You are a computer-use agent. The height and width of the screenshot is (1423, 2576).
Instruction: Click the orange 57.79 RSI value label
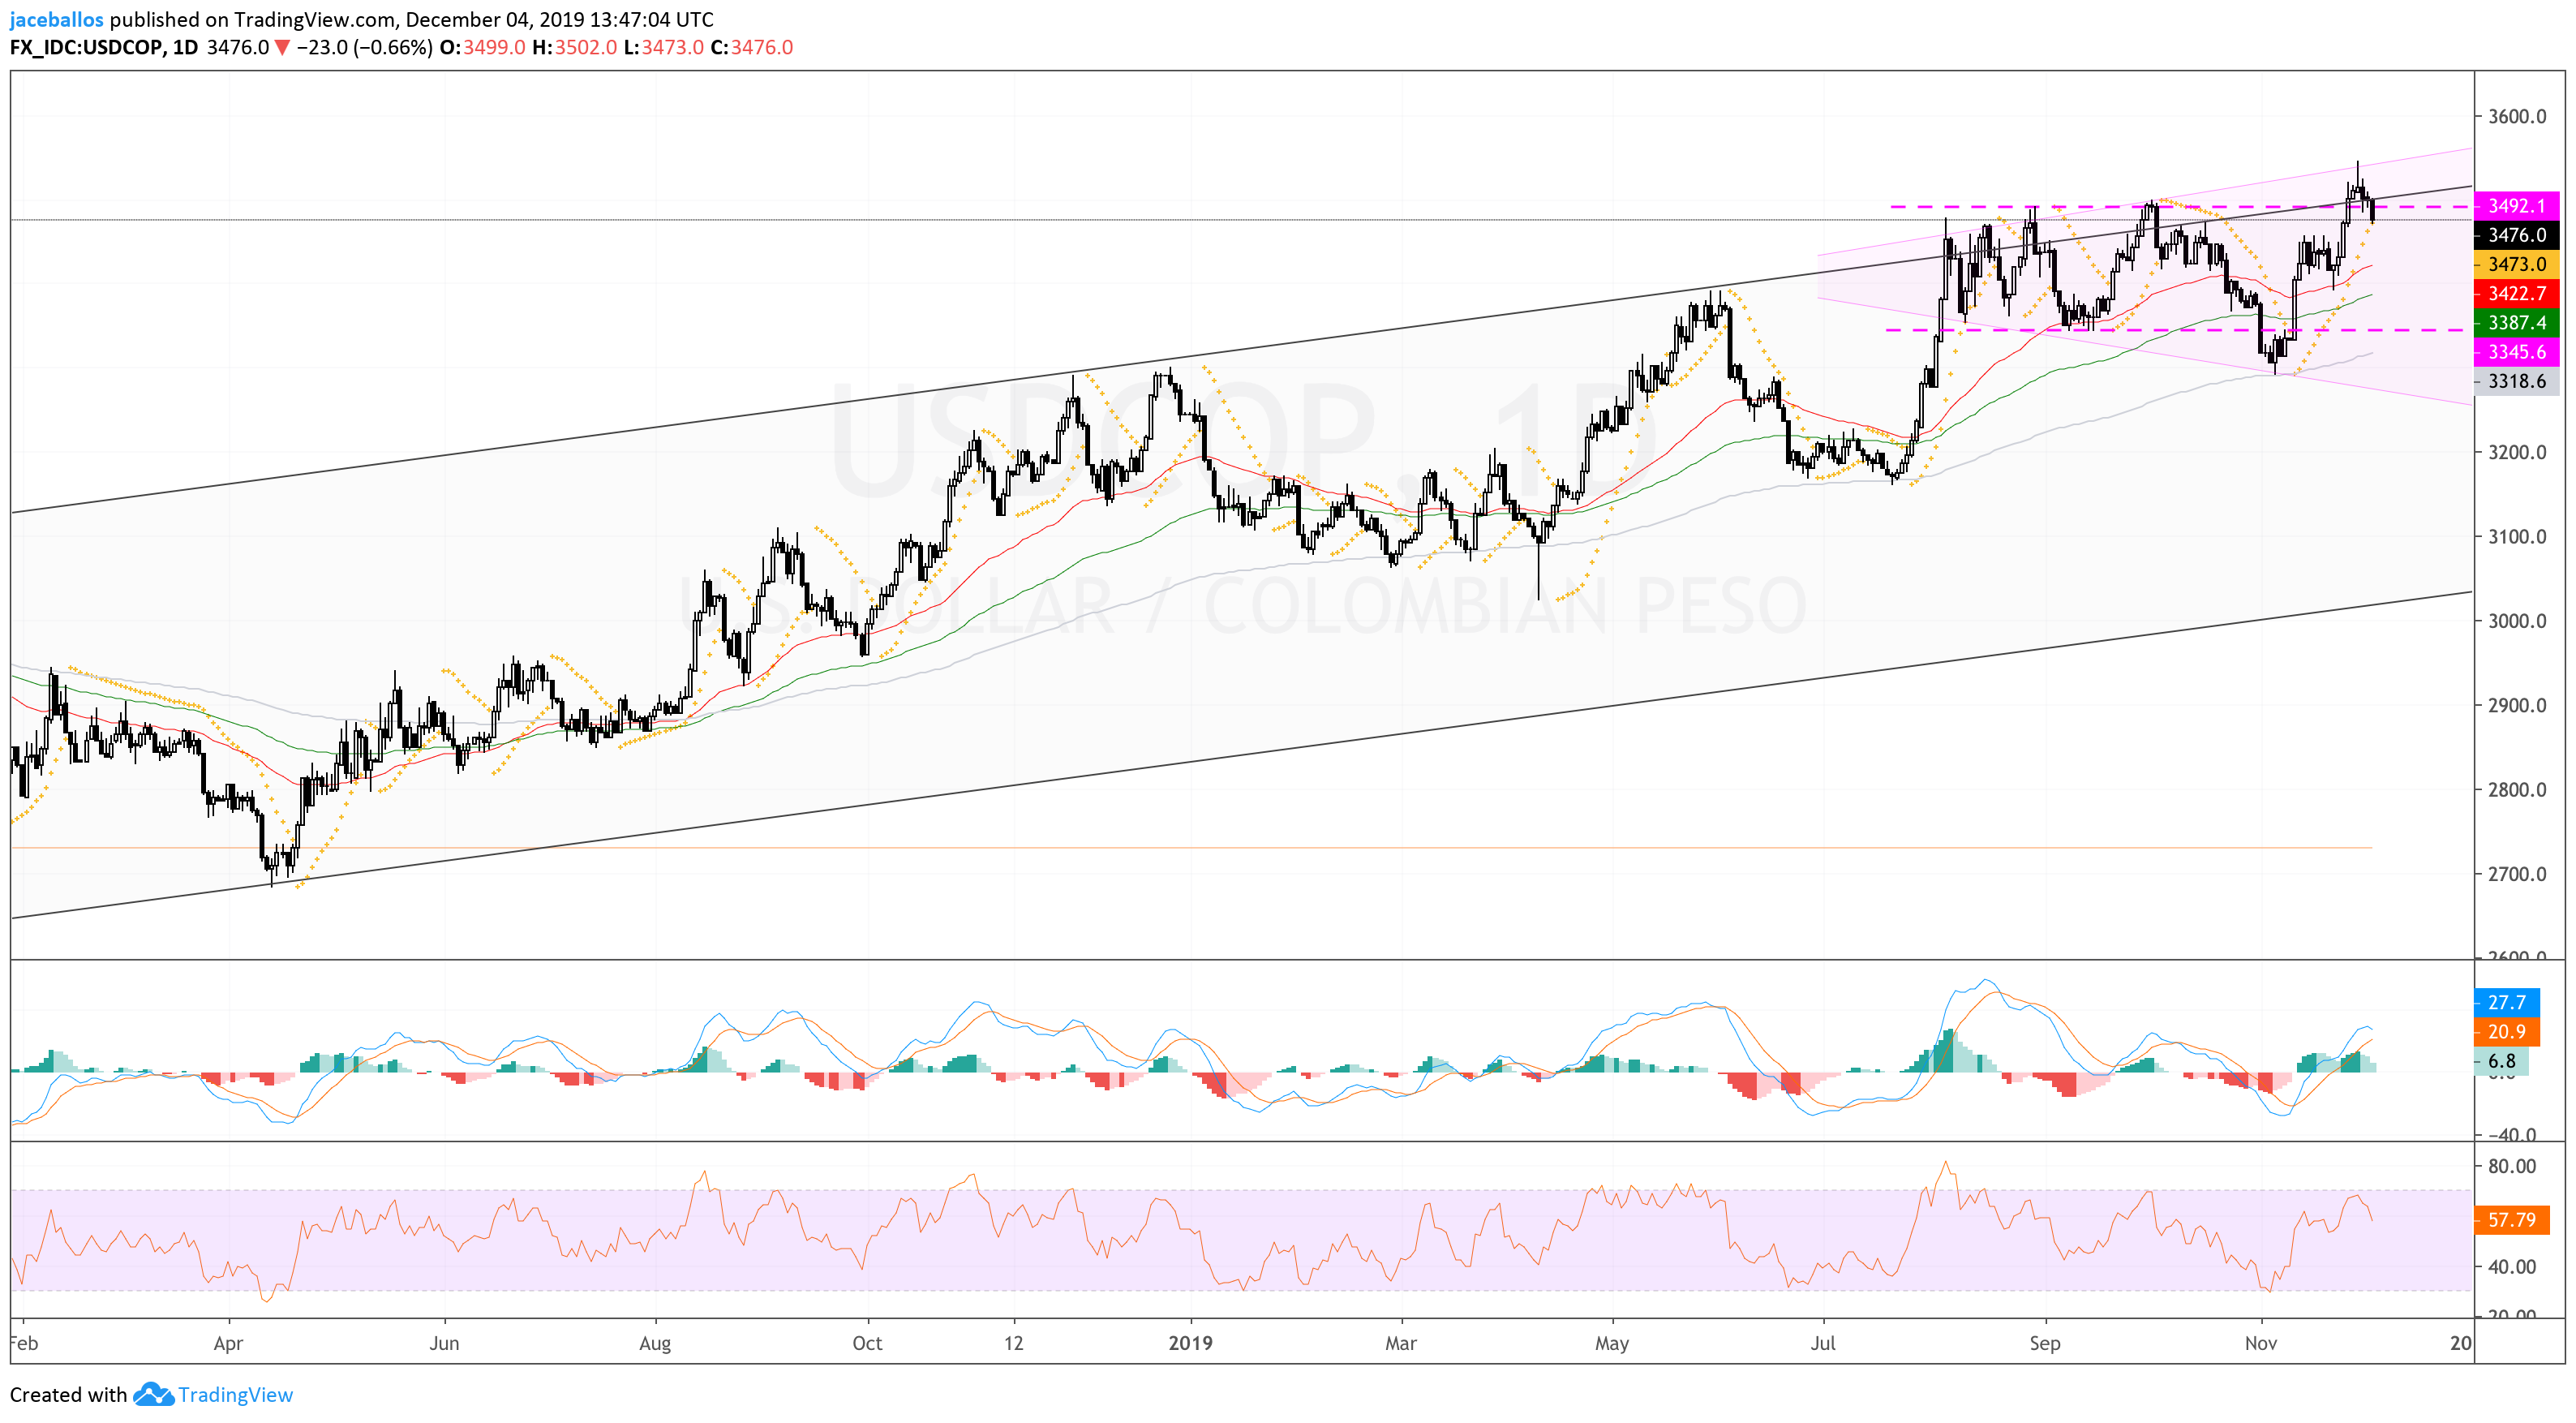pyautogui.click(x=2511, y=1220)
